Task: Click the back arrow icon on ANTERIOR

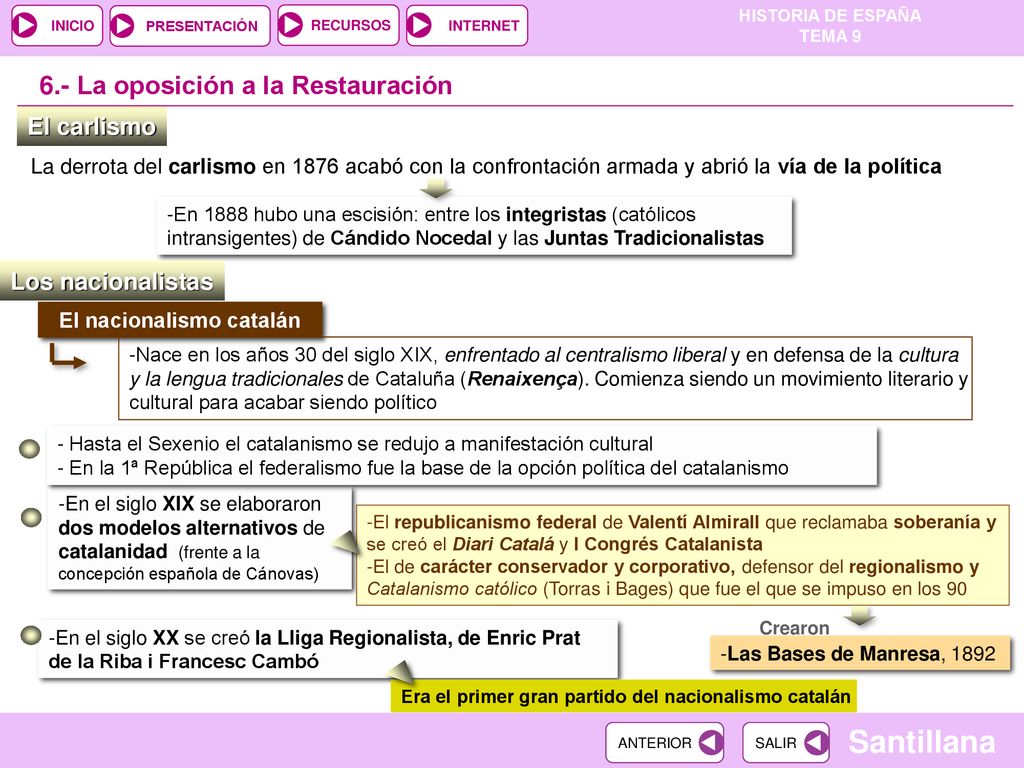Action: point(711,743)
